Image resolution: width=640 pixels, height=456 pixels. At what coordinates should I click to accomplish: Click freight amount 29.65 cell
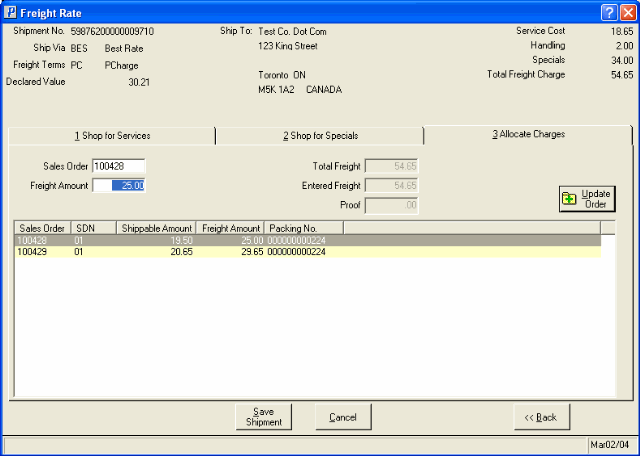tap(252, 252)
